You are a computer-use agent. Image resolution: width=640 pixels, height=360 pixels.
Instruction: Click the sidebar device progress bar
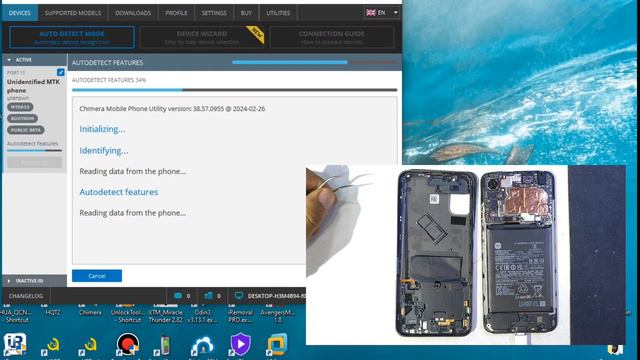click(34, 150)
